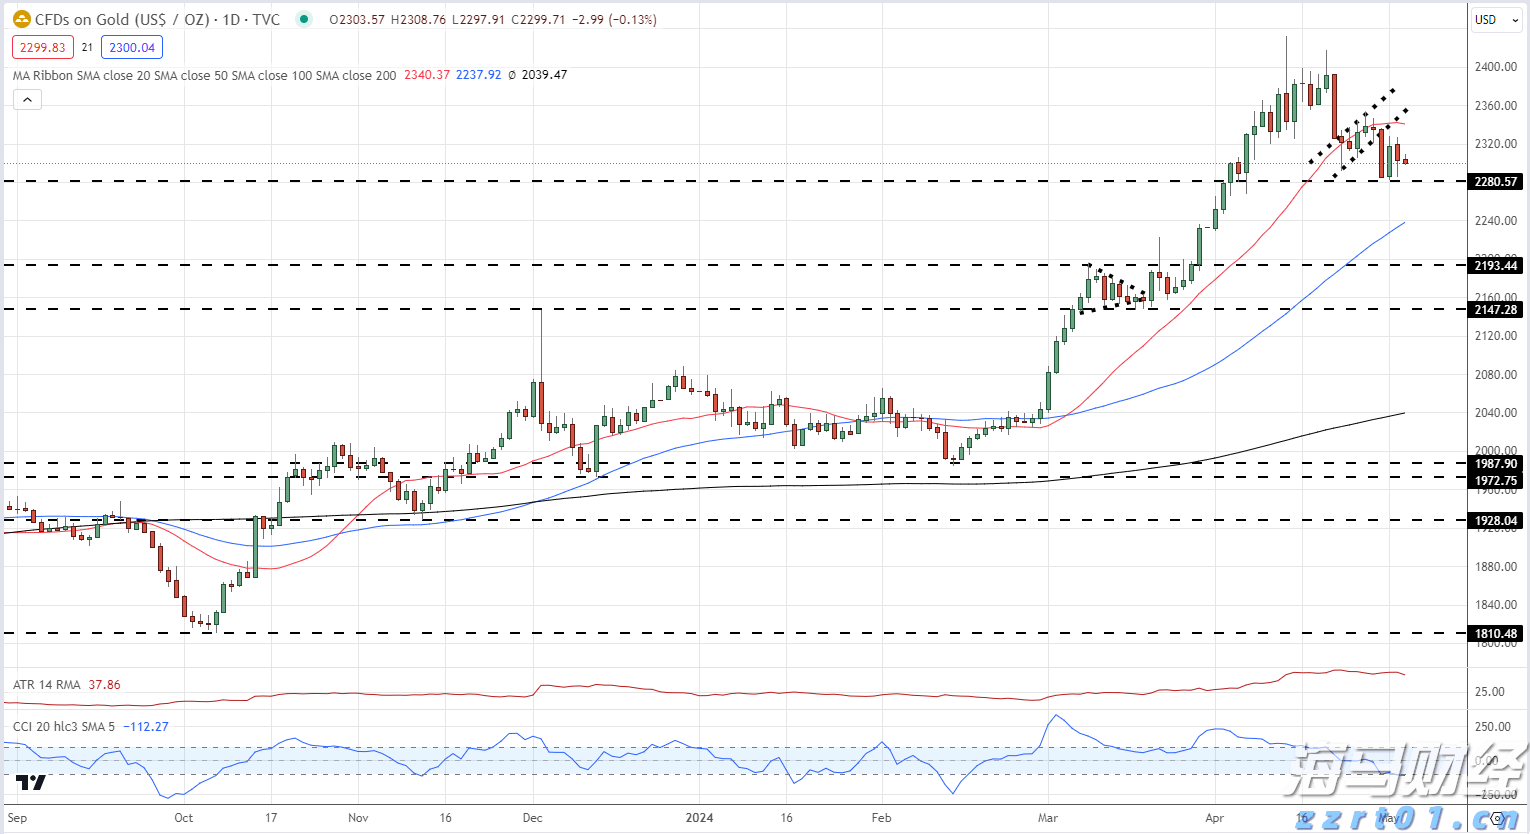Click the spread value 21
The height and width of the screenshot is (834, 1530).
pyautogui.click(x=87, y=47)
